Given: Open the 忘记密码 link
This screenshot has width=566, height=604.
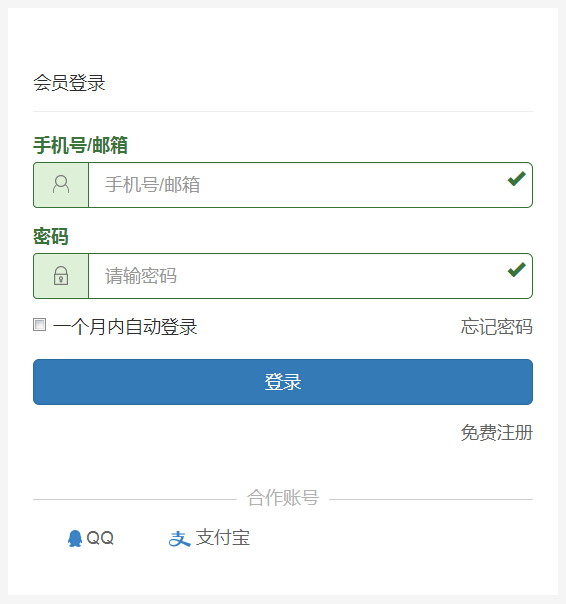Looking at the screenshot, I should pos(497,327).
